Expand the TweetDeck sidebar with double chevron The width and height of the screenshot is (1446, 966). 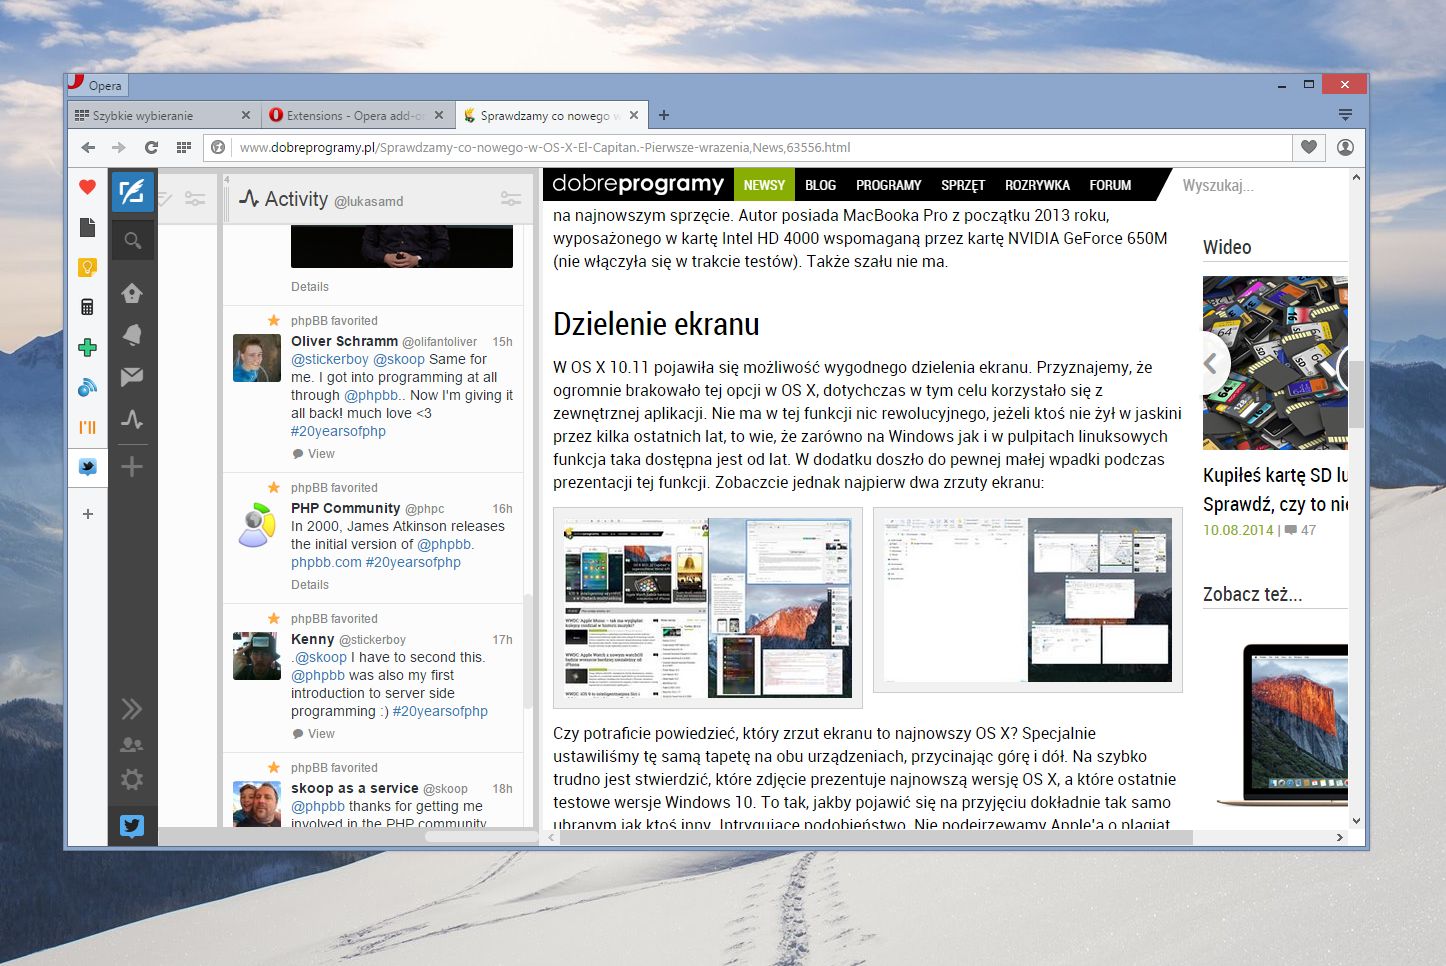132,709
